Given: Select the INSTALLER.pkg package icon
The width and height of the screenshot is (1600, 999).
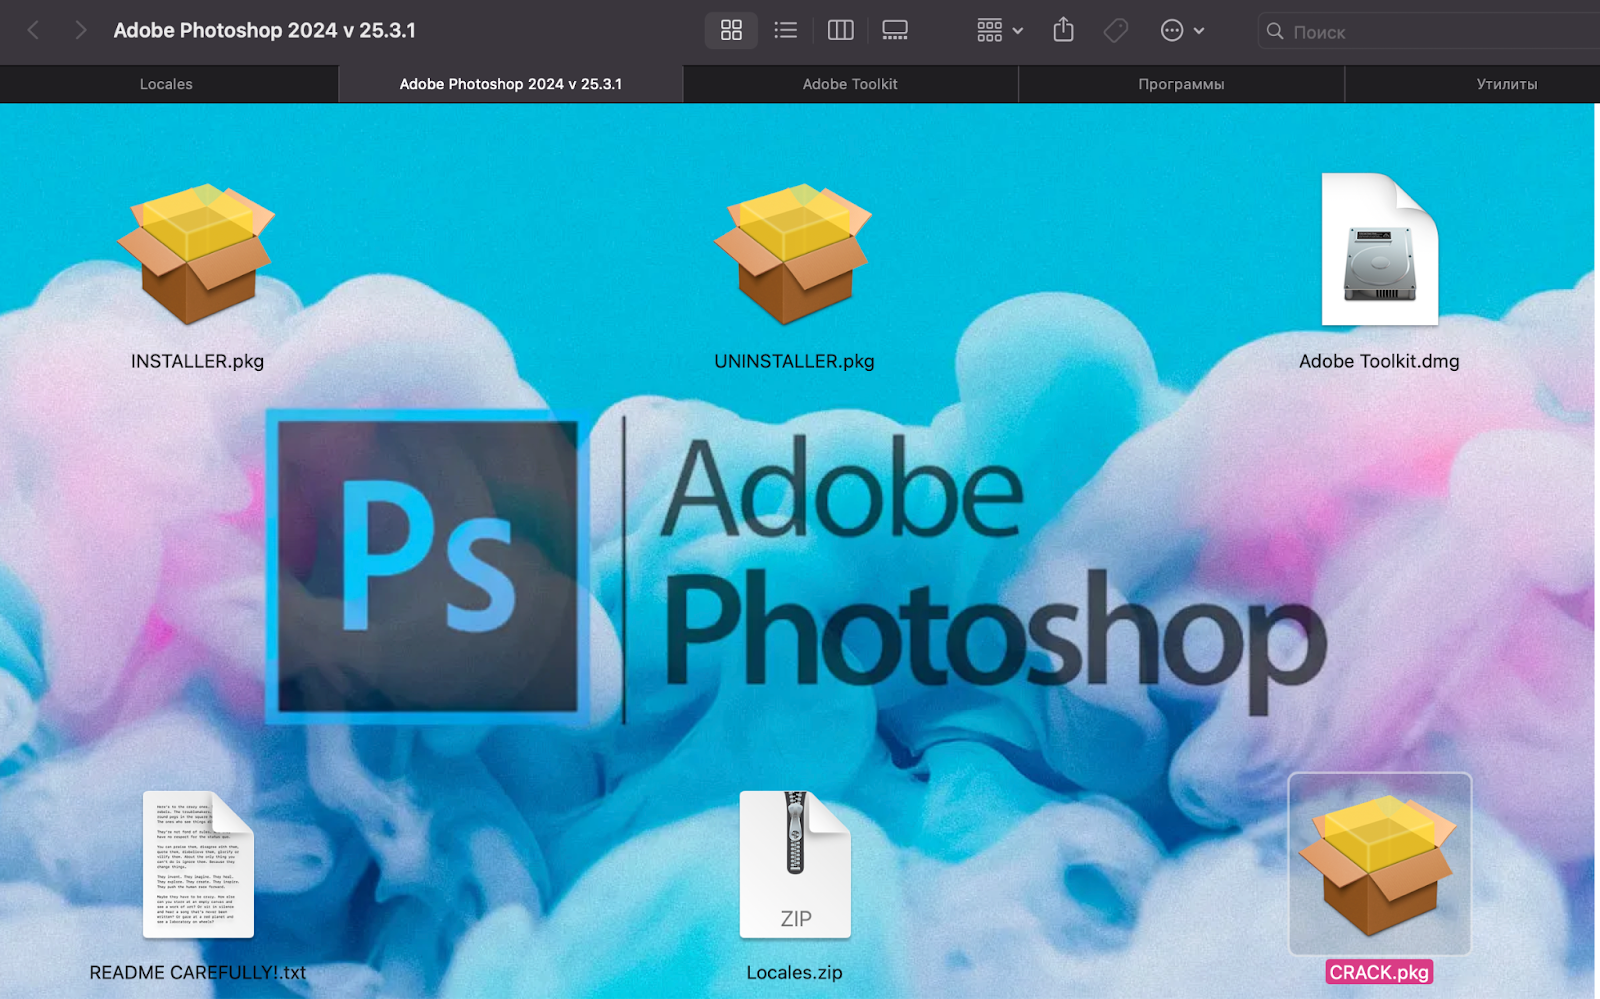Looking at the screenshot, I should [x=196, y=254].
